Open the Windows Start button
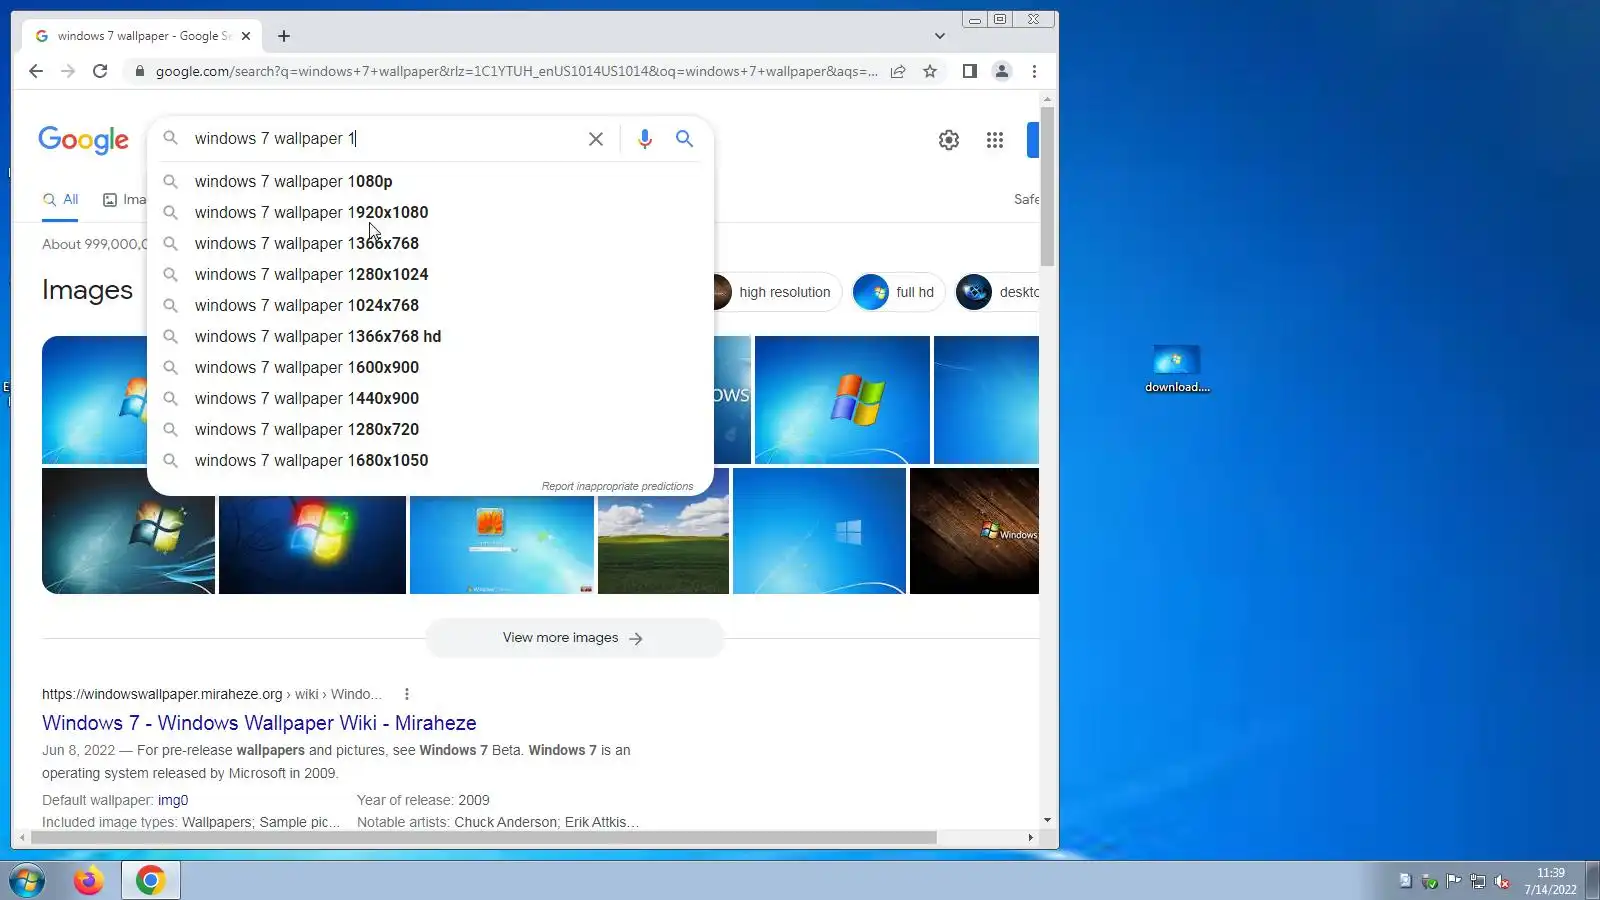Image resolution: width=1600 pixels, height=900 pixels. (x=27, y=881)
